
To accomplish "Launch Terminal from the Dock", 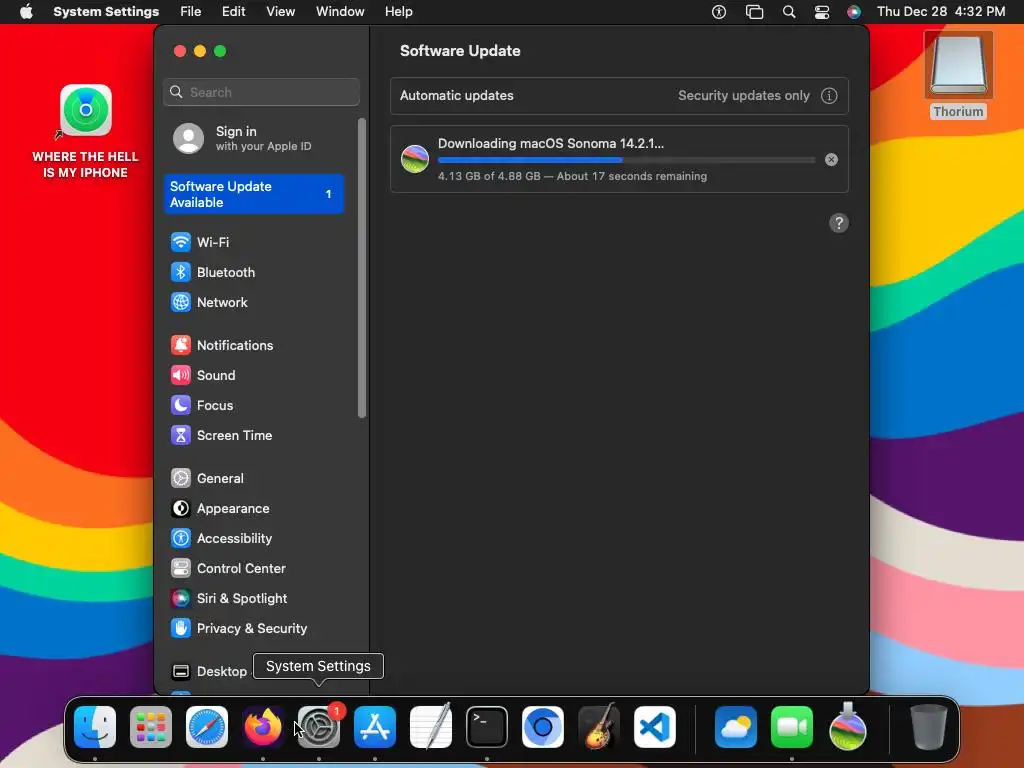I will [x=487, y=727].
